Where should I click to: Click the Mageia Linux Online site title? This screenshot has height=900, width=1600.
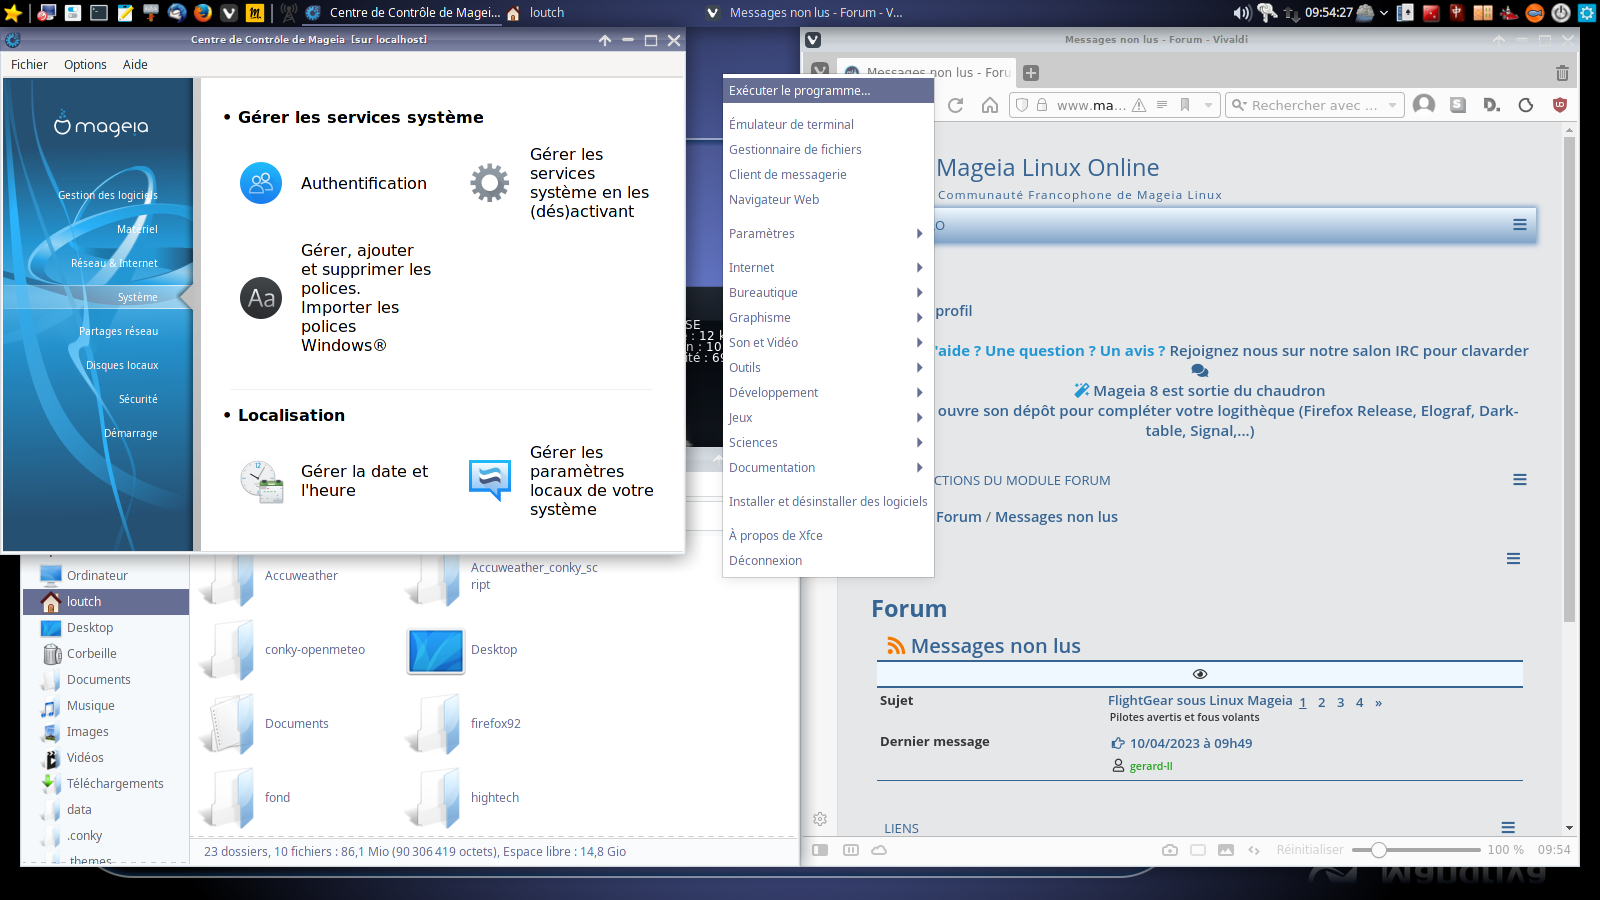(x=1047, y=167)
